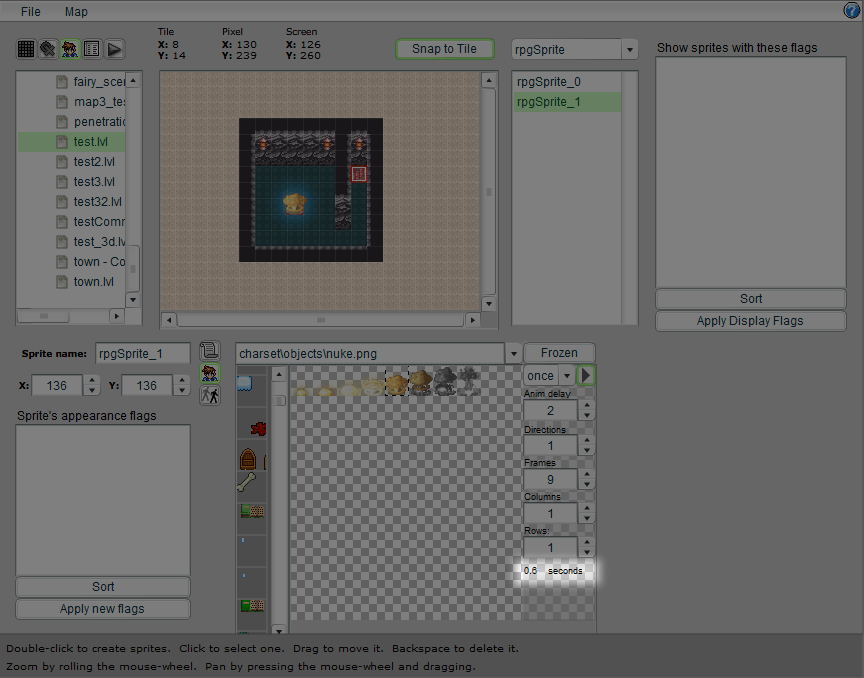Open the list panel mode icon
864x678 pixels.
click(x=92, y=49)
